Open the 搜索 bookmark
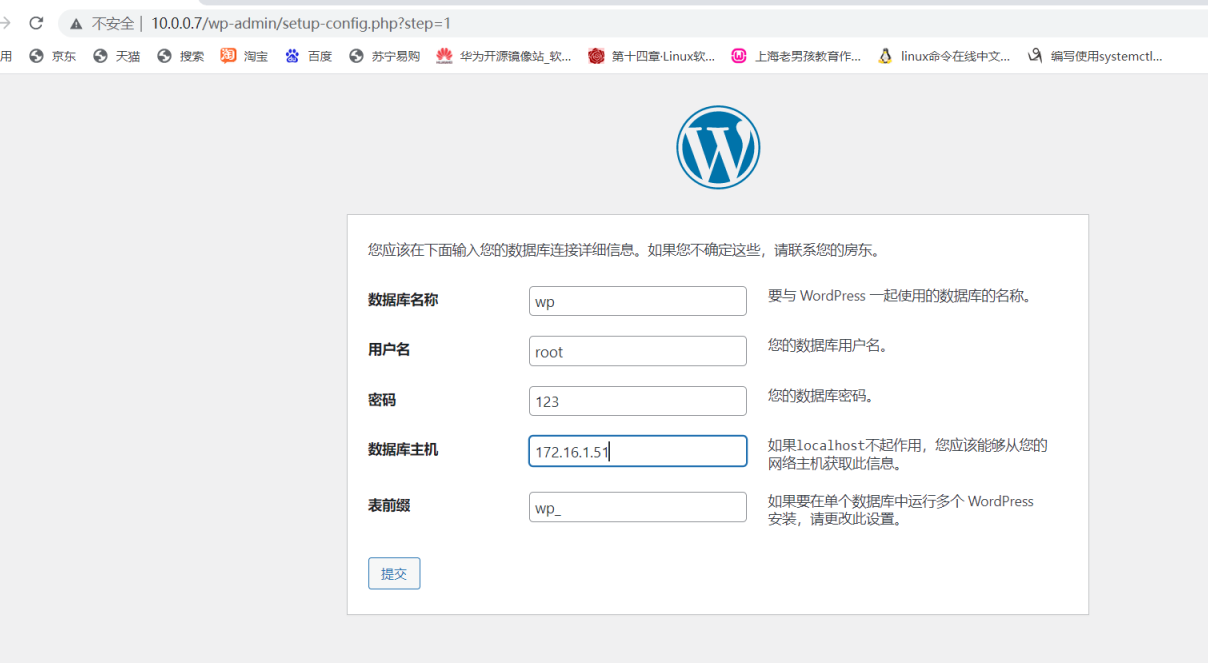 (181, 56)
